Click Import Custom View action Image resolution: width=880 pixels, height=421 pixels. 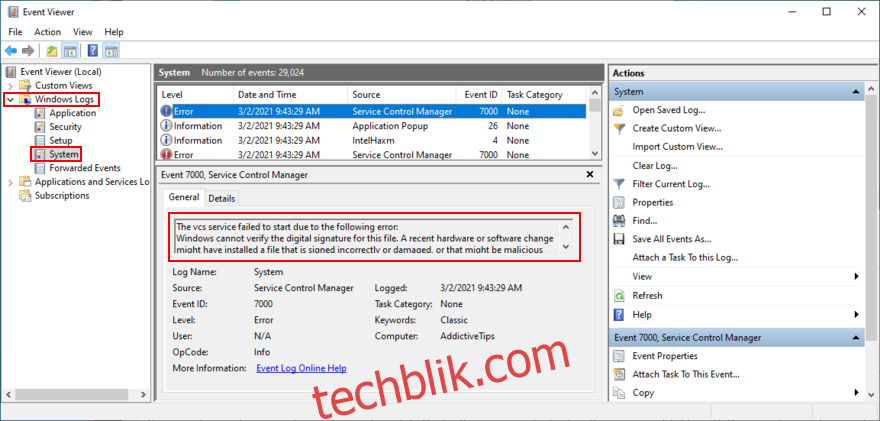pos(677,147)
